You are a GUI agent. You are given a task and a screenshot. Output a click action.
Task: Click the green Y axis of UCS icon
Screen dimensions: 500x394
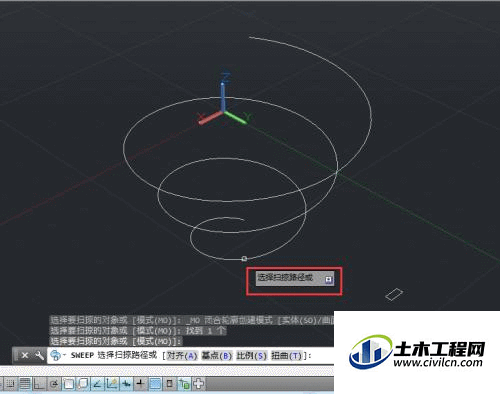coord(236,117)
